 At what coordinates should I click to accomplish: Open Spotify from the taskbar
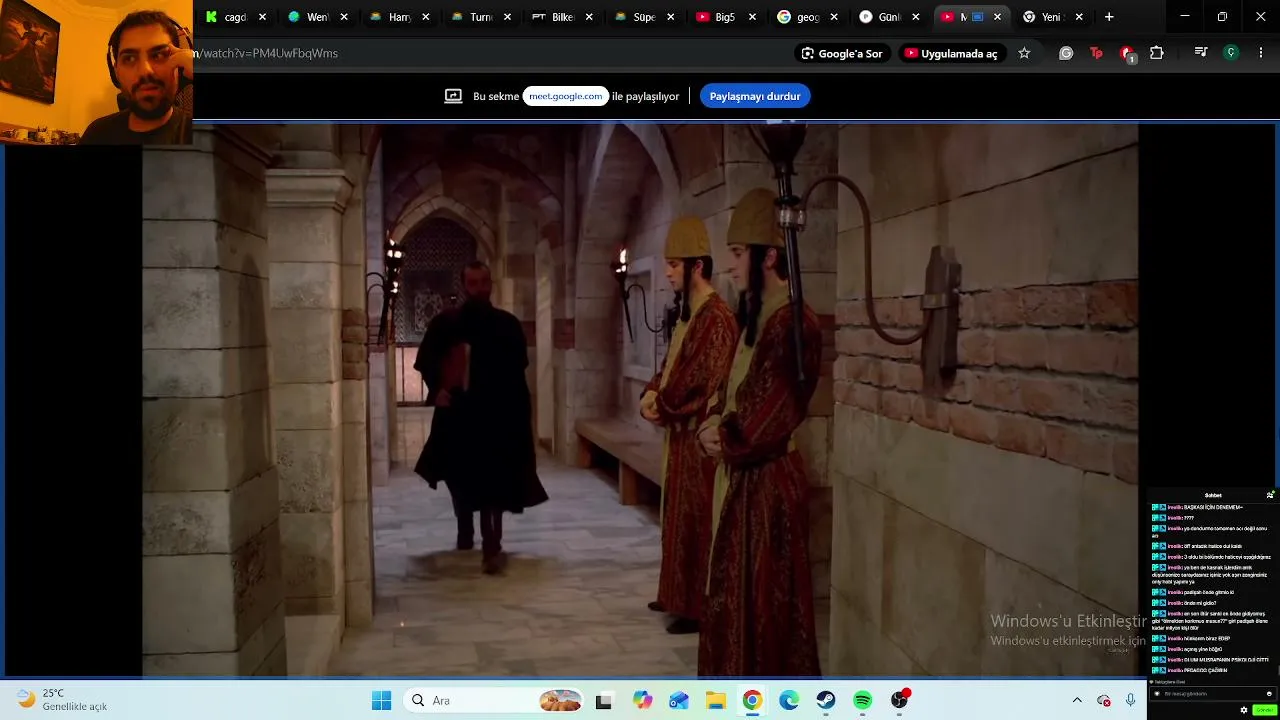(x=863, y=700)
